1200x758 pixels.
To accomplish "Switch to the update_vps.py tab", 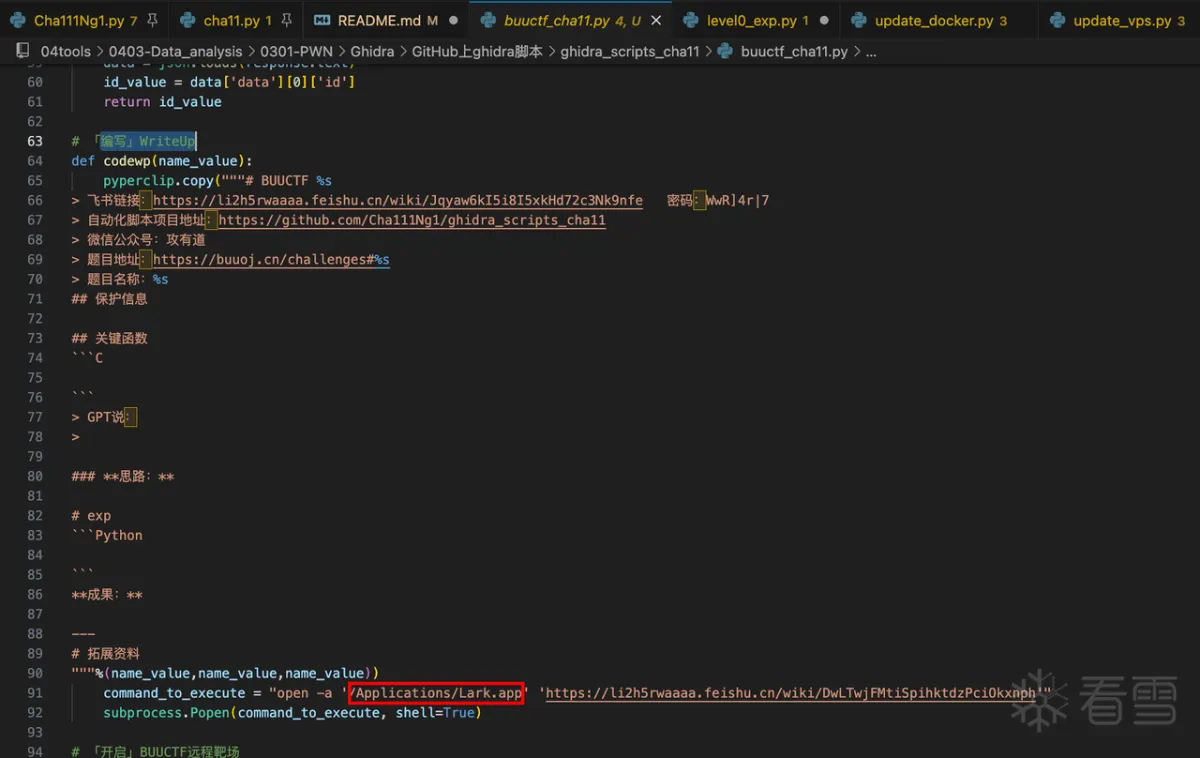I will 1120,20.
